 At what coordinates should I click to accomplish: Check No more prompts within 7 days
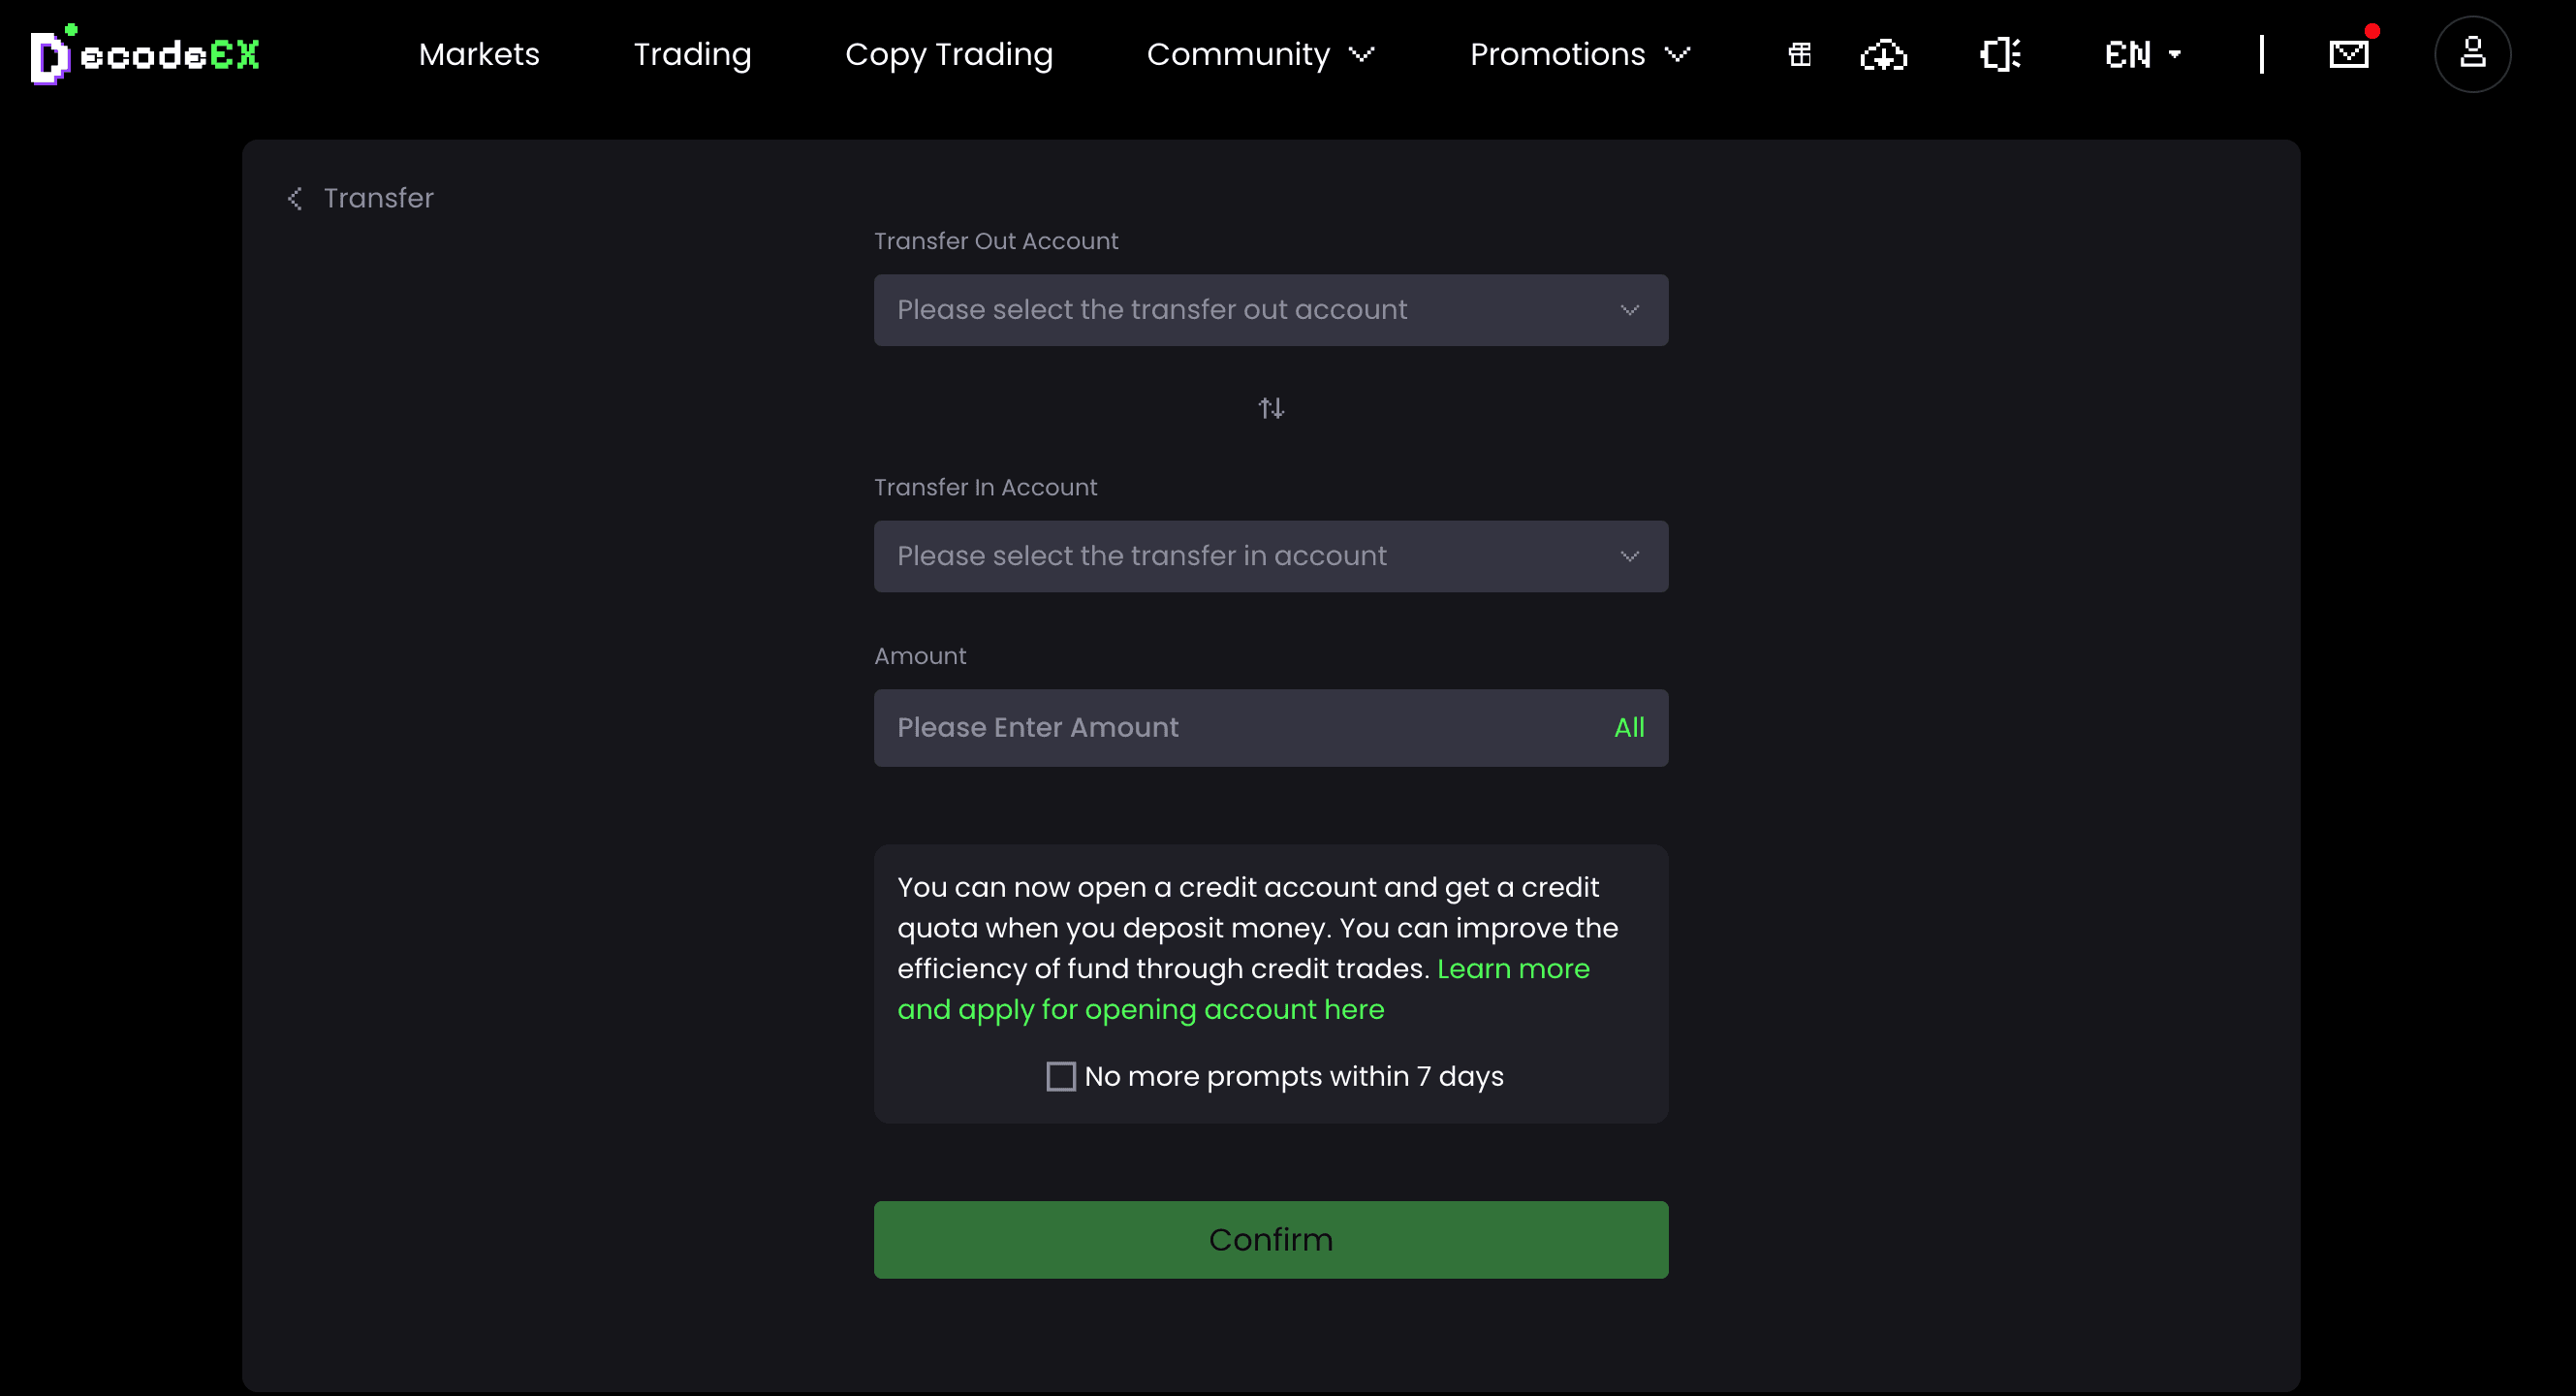point(1061,1076)
